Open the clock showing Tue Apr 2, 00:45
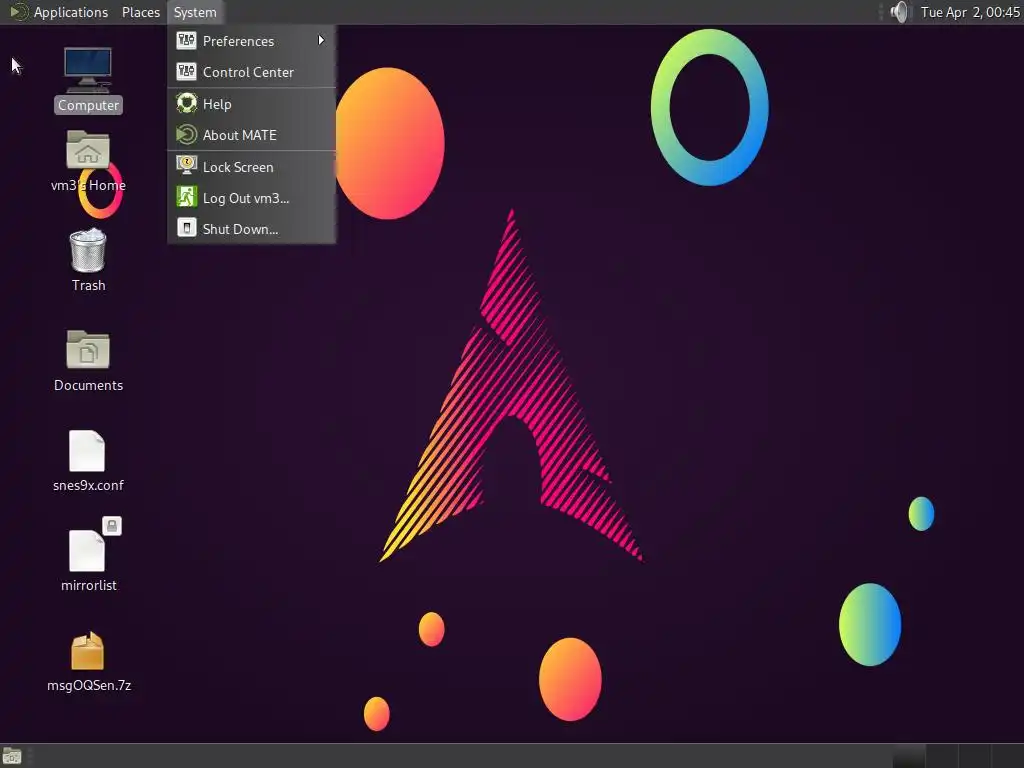The image size is (1024, 768). [x=970, y=12]
